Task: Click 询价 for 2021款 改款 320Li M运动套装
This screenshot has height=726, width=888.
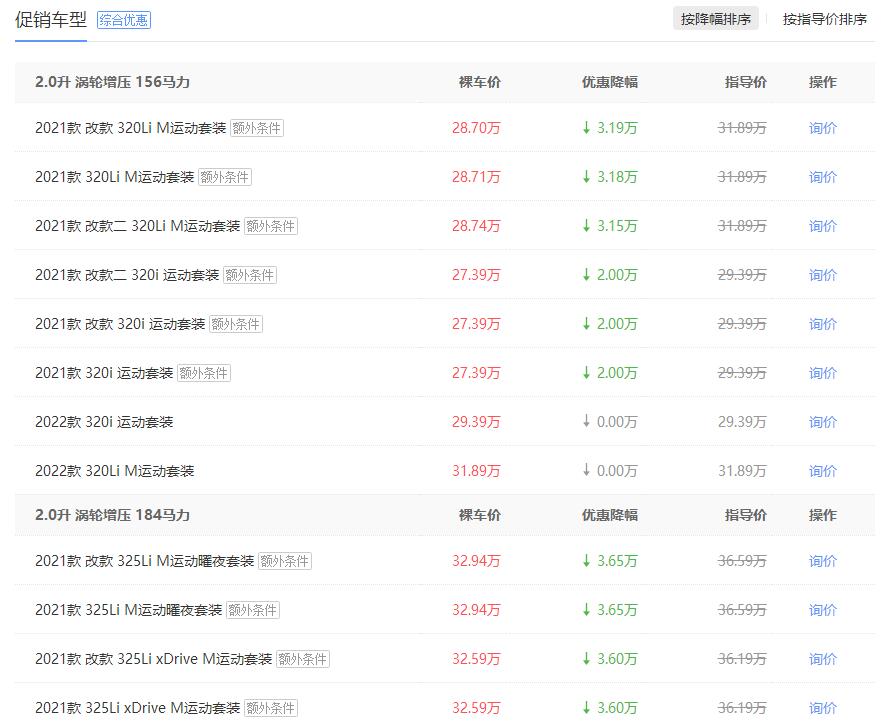Action: 822,128
